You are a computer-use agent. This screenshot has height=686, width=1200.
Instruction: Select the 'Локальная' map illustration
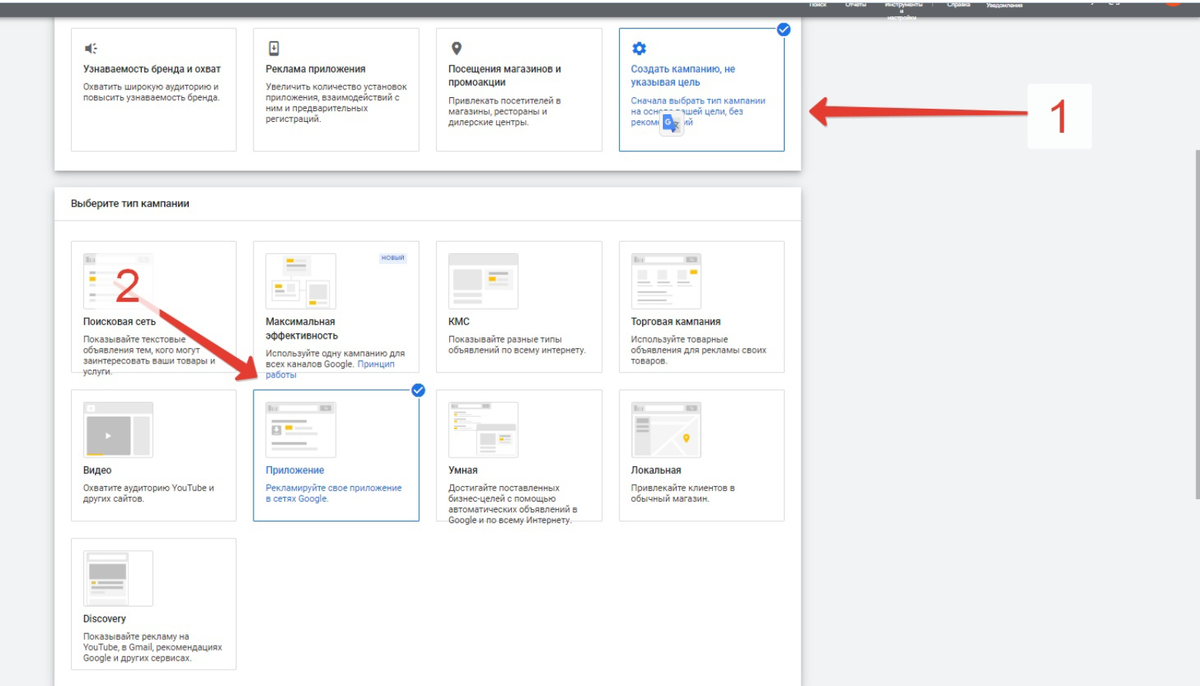[x=666, y=430]
